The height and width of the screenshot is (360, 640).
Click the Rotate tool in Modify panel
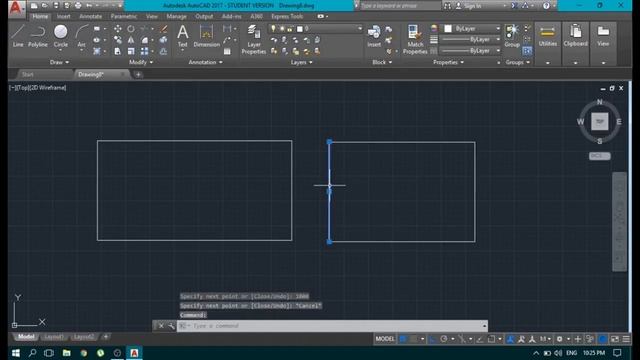[131, 29]
